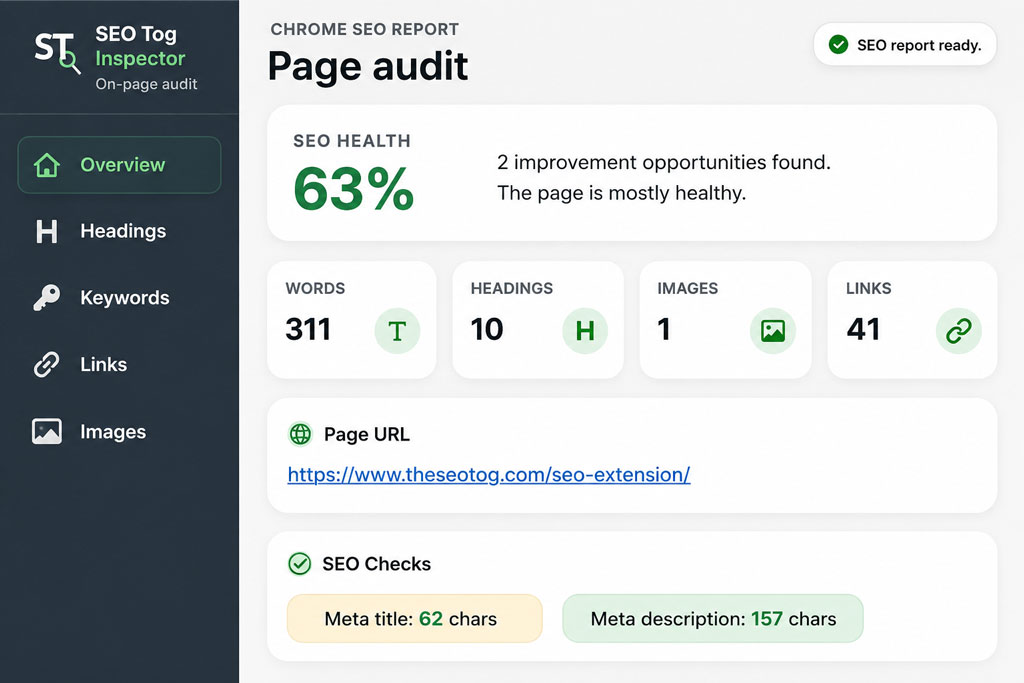Click the Links count 41

point(863,329)
